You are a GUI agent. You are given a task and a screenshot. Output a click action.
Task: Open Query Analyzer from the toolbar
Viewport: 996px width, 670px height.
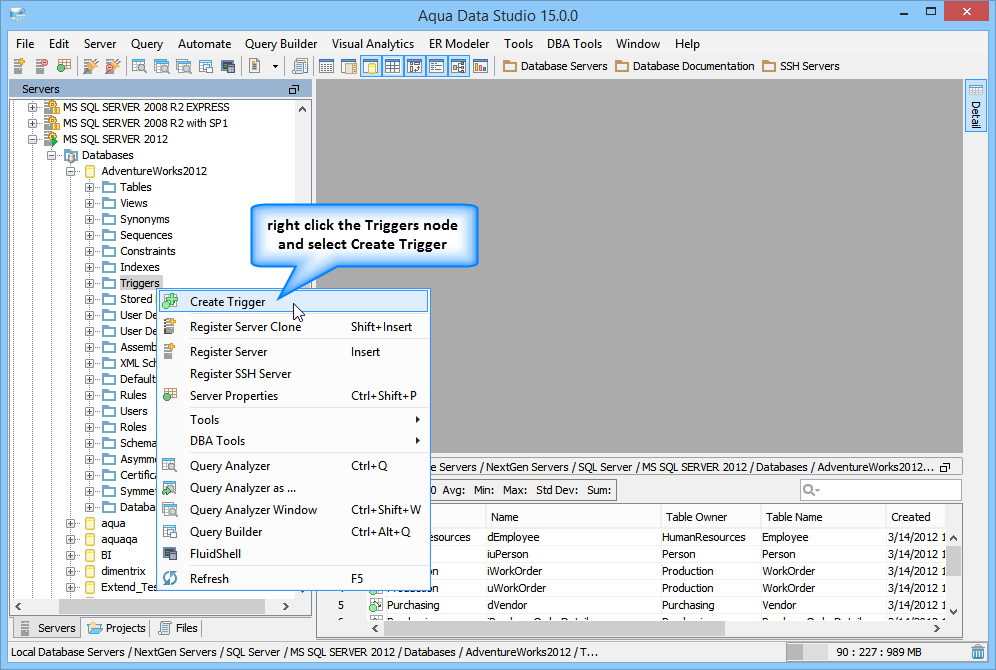click(139, 66)
